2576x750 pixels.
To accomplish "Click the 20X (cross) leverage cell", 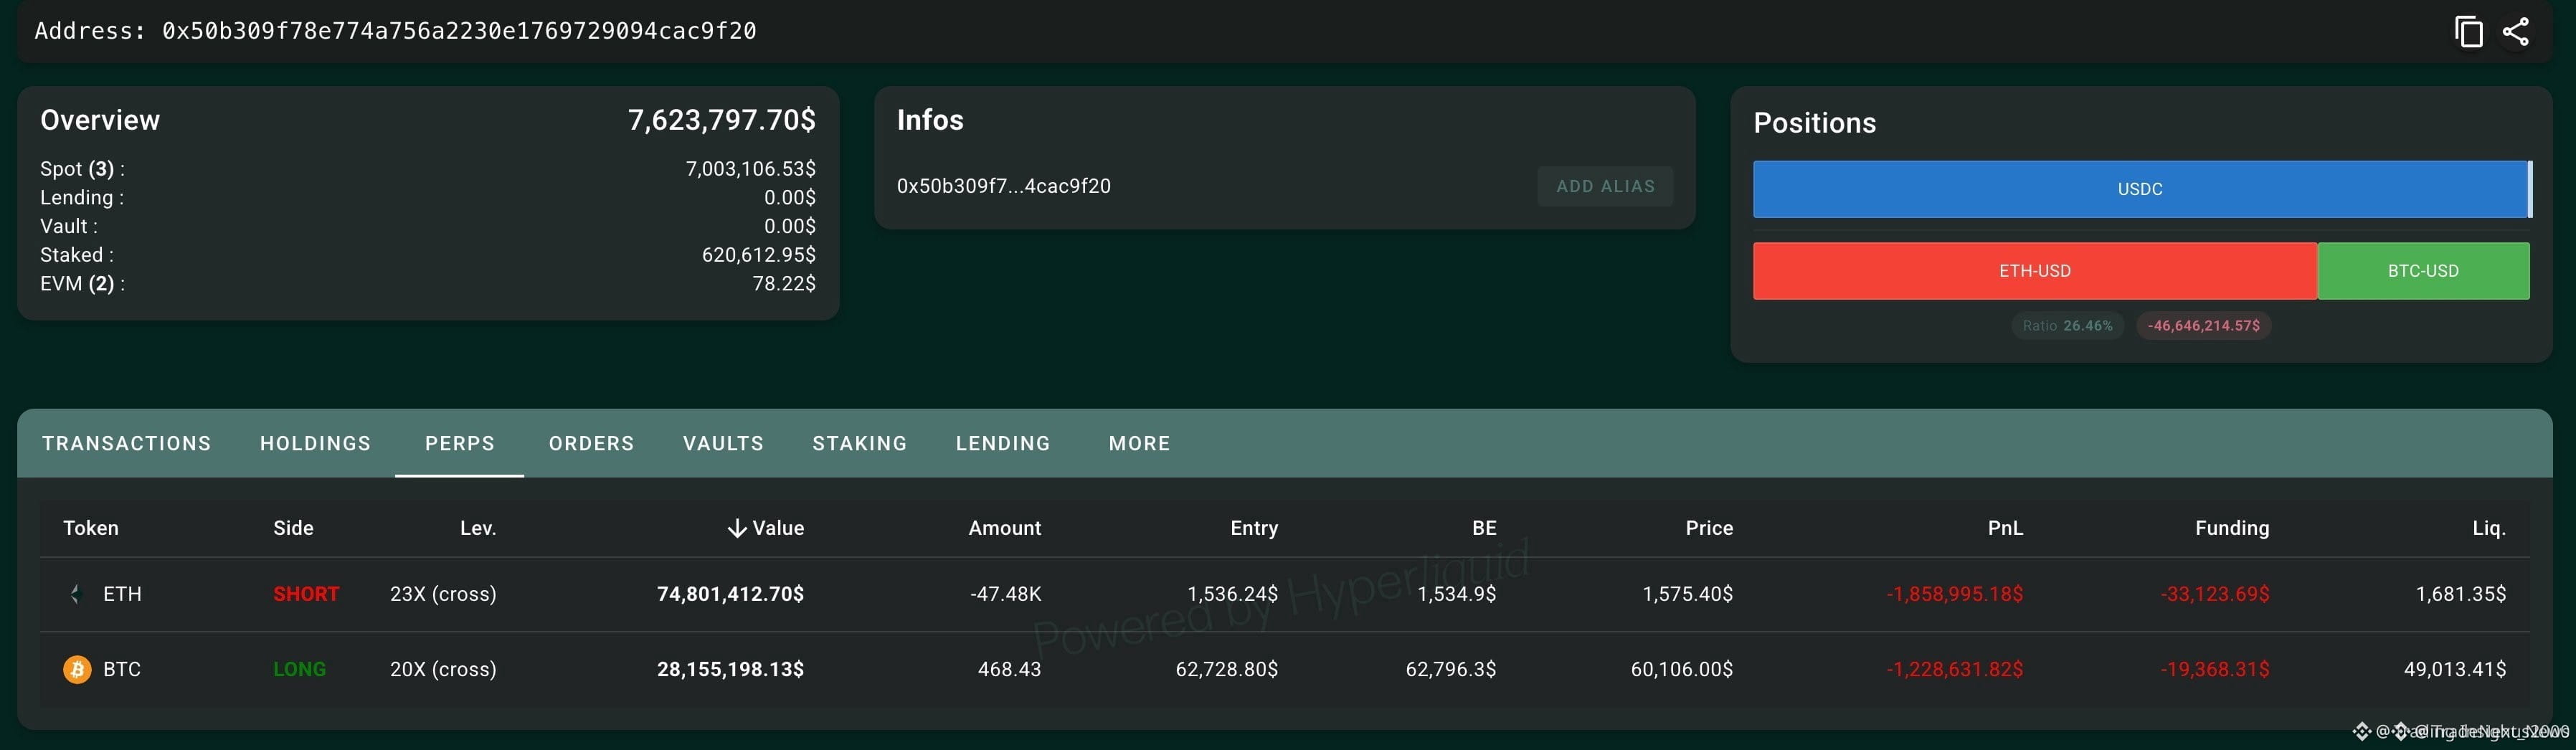I will coord(443,669).
